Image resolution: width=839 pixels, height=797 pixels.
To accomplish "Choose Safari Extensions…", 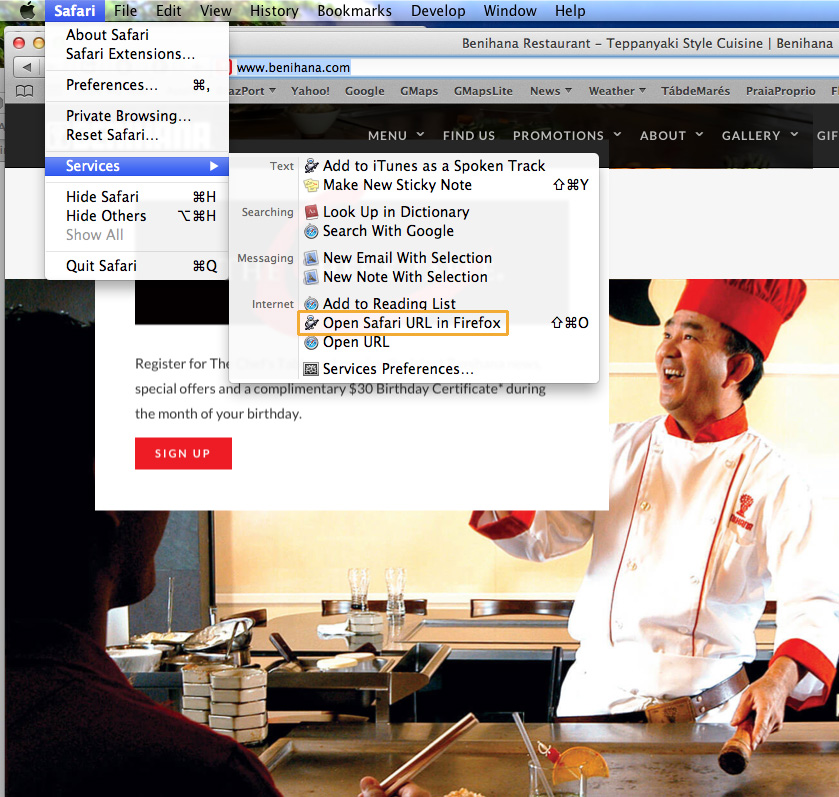I will tap(137, 54).
